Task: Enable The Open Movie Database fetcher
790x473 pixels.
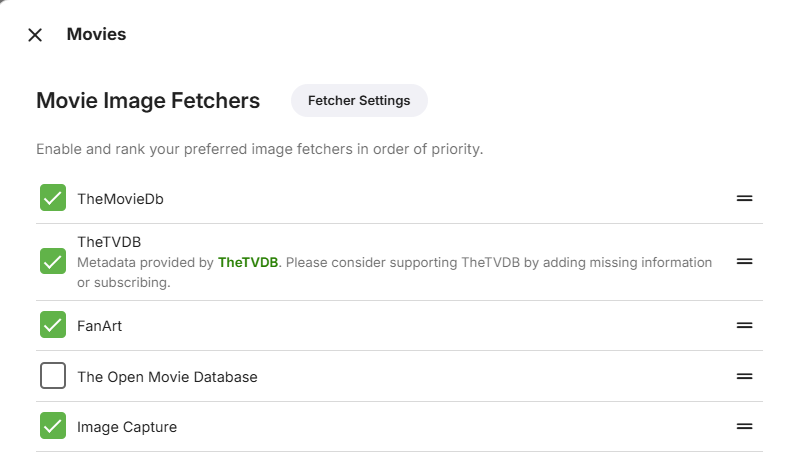Action: pyautogui.click(x=53, y=377)
